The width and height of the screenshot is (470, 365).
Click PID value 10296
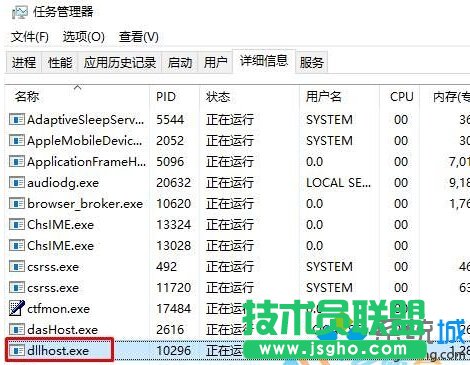[x=174, y=351]
